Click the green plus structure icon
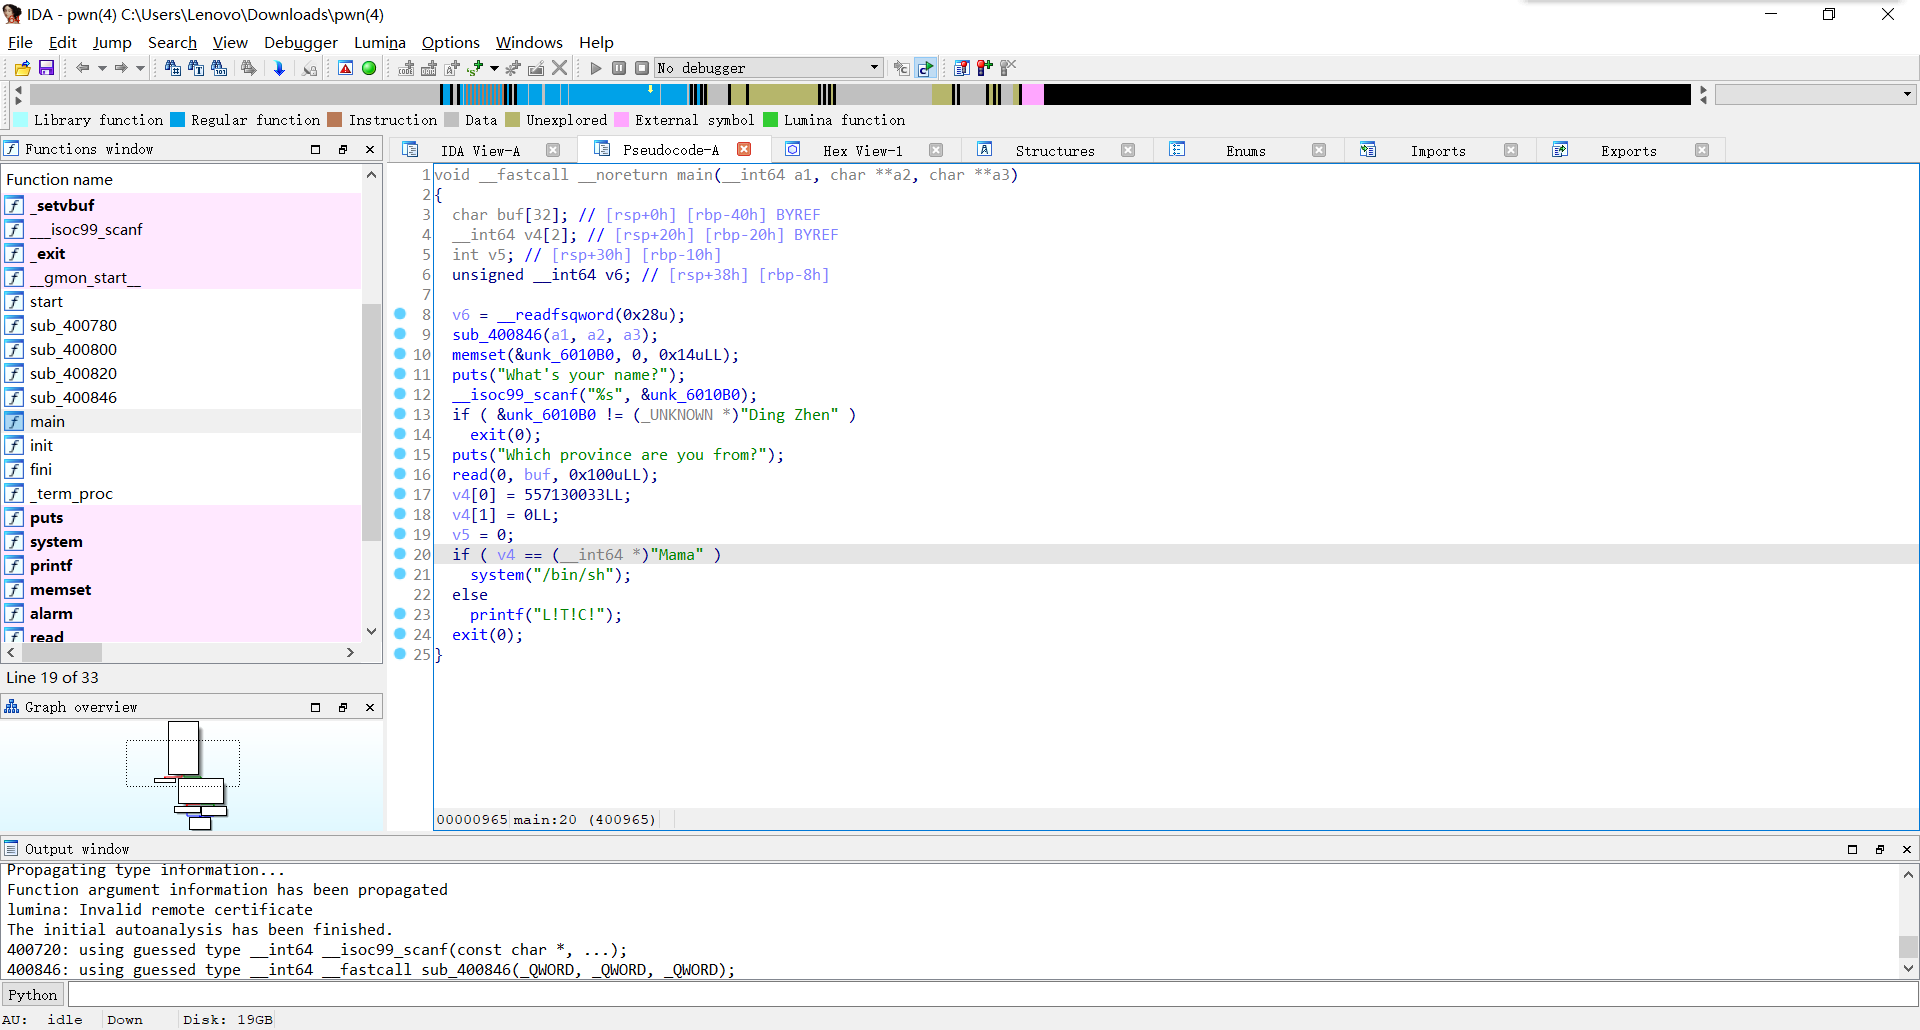Screen dimensions: 1920x1030 tap(475, 68)
